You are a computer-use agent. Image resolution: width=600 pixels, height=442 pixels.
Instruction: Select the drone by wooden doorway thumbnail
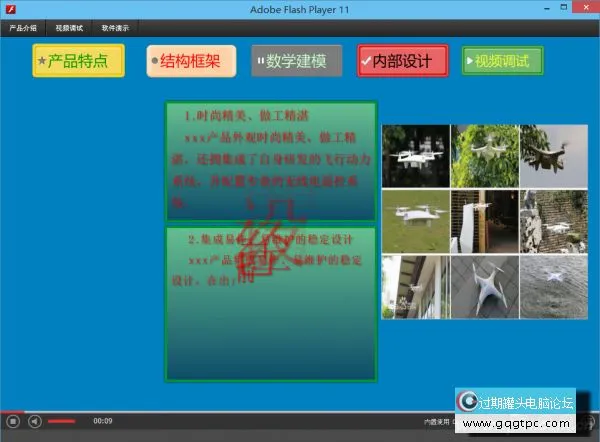(485, 221)
